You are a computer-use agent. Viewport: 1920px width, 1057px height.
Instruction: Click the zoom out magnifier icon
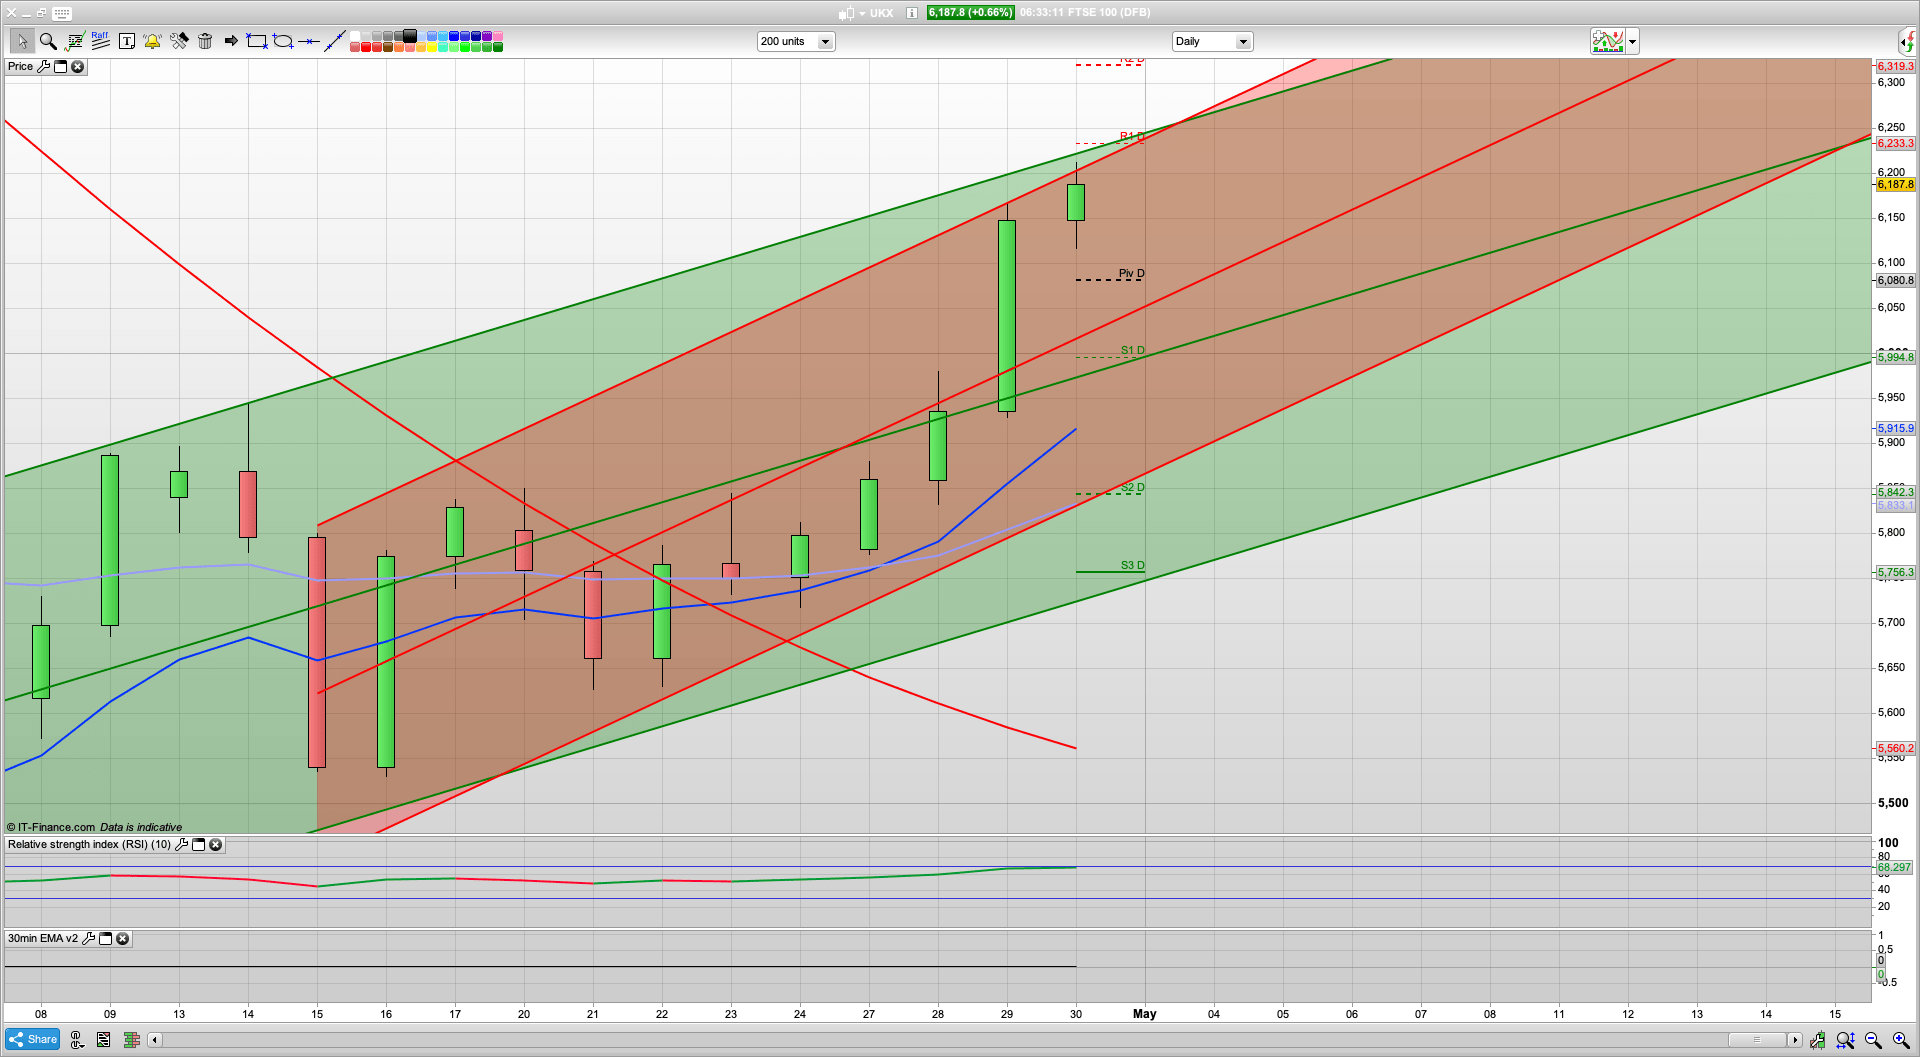tap(1873, 1040)
